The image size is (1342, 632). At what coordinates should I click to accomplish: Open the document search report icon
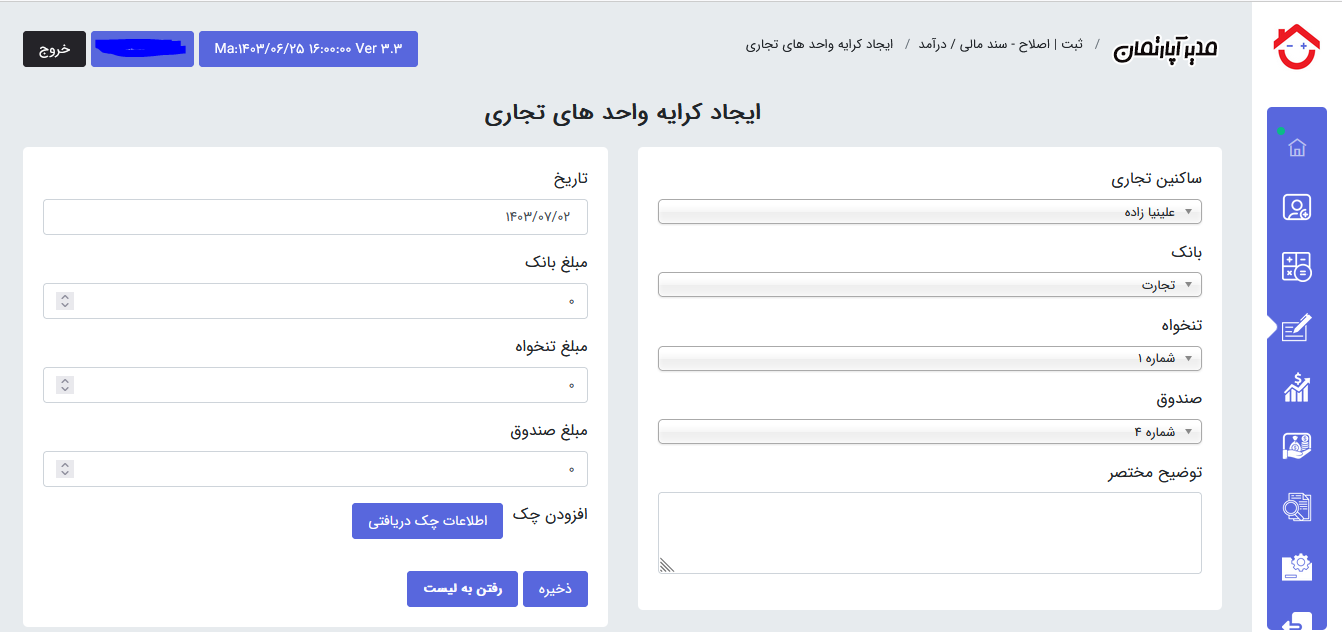(x=1297, y=507)
